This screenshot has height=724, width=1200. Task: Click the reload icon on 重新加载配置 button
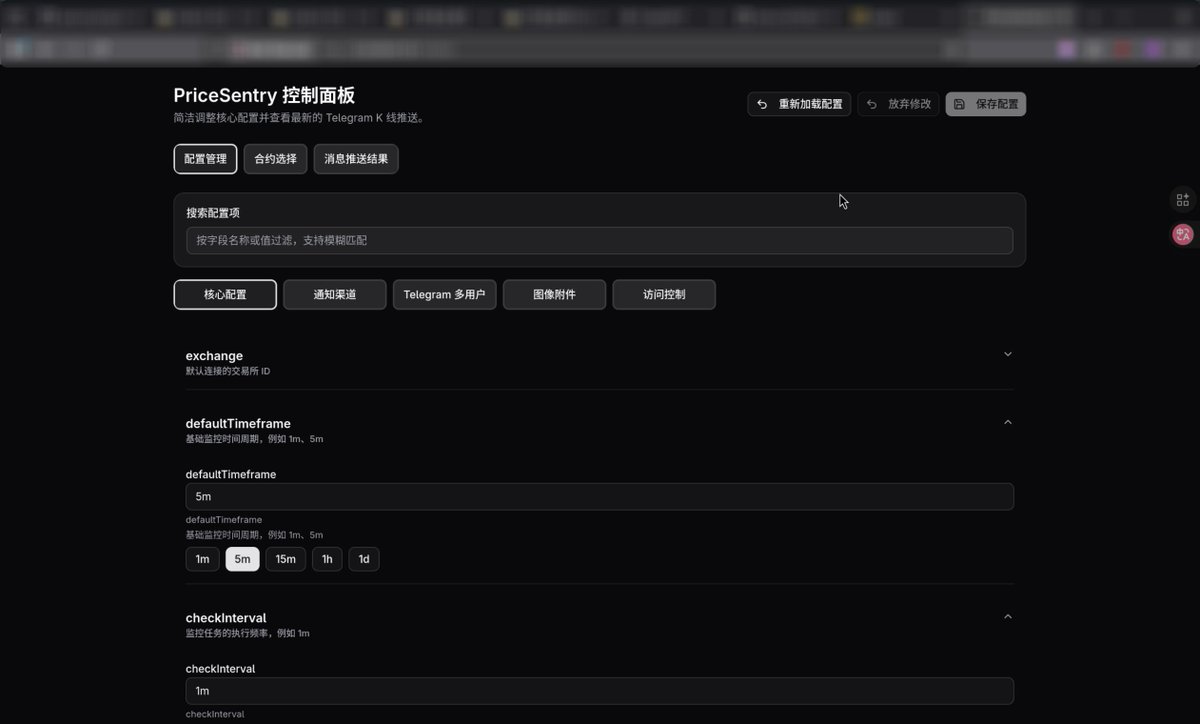tap(763, 104)
